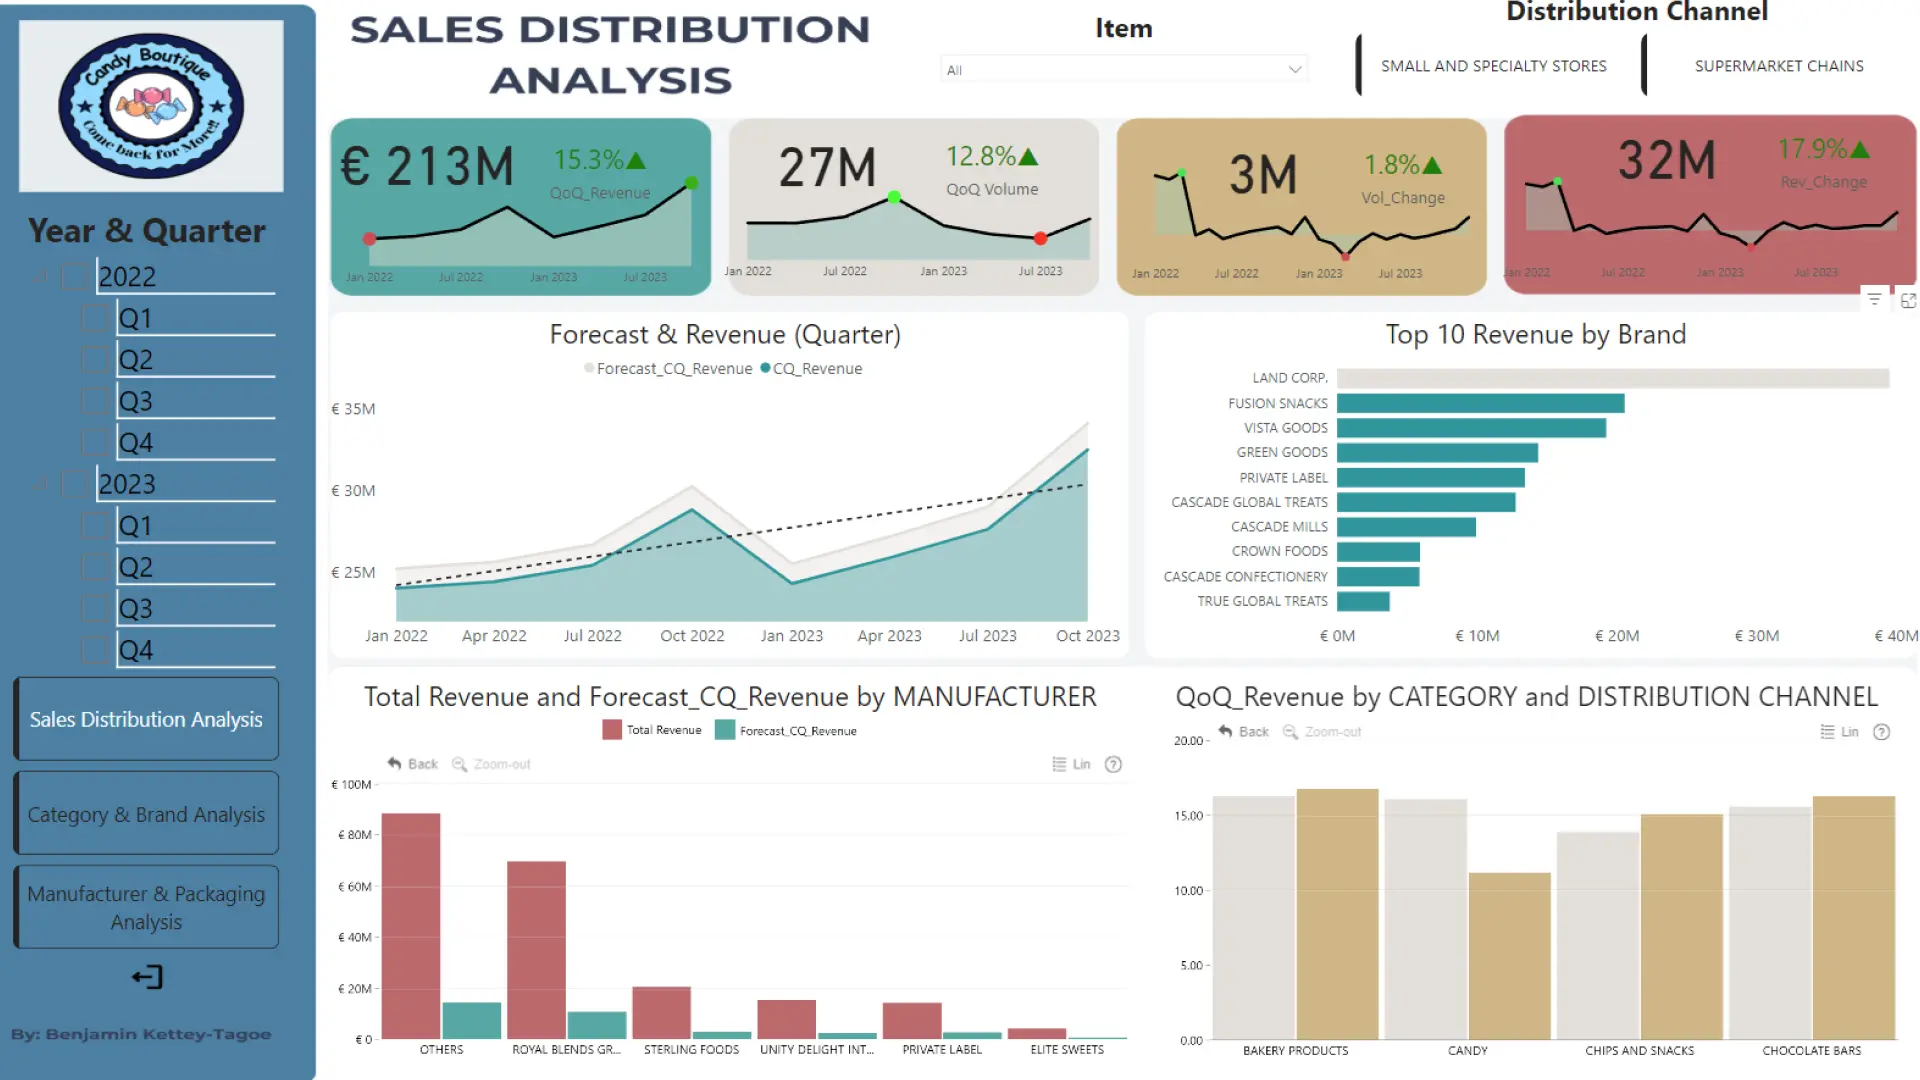Select the GREEN GOODS bar
Image resolution: width=1920 pixels, height=1080 pixels.
coord(1437,453)
